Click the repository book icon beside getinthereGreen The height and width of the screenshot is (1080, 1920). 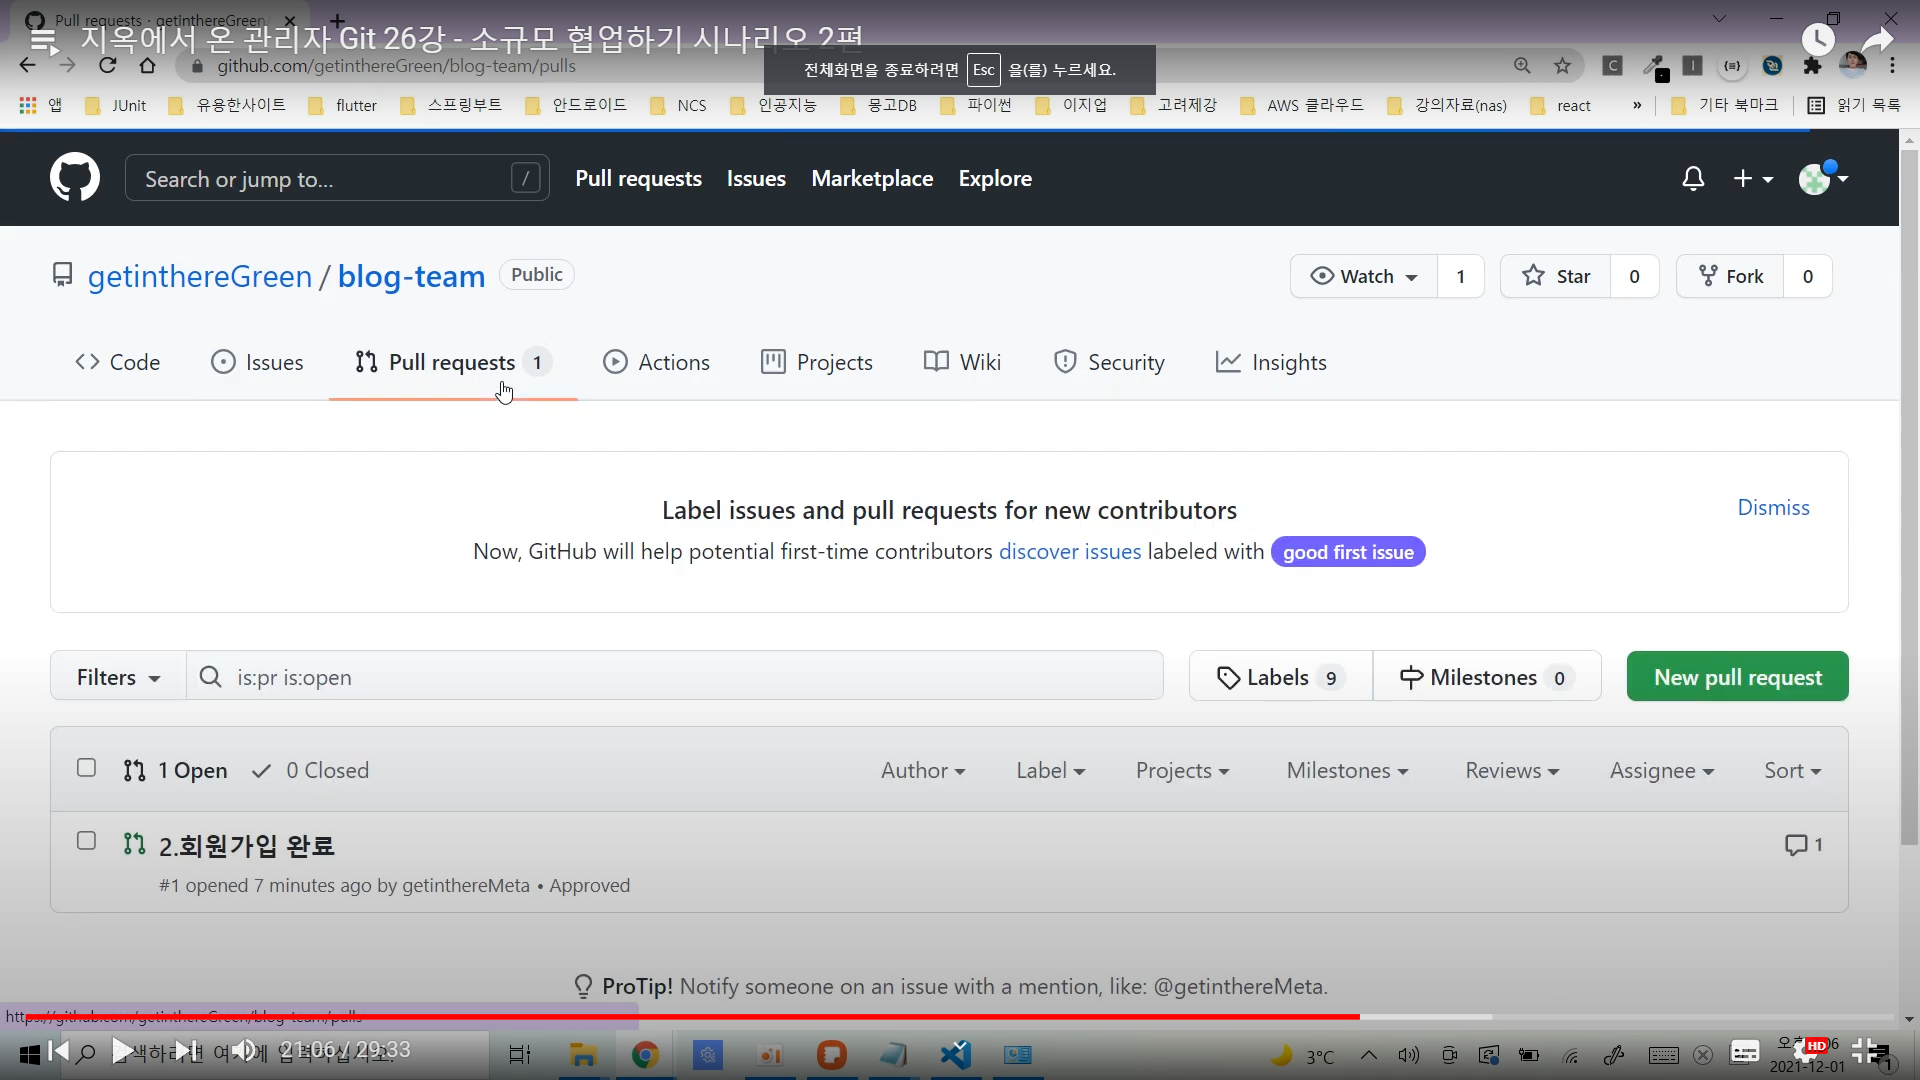click(63, 275)
